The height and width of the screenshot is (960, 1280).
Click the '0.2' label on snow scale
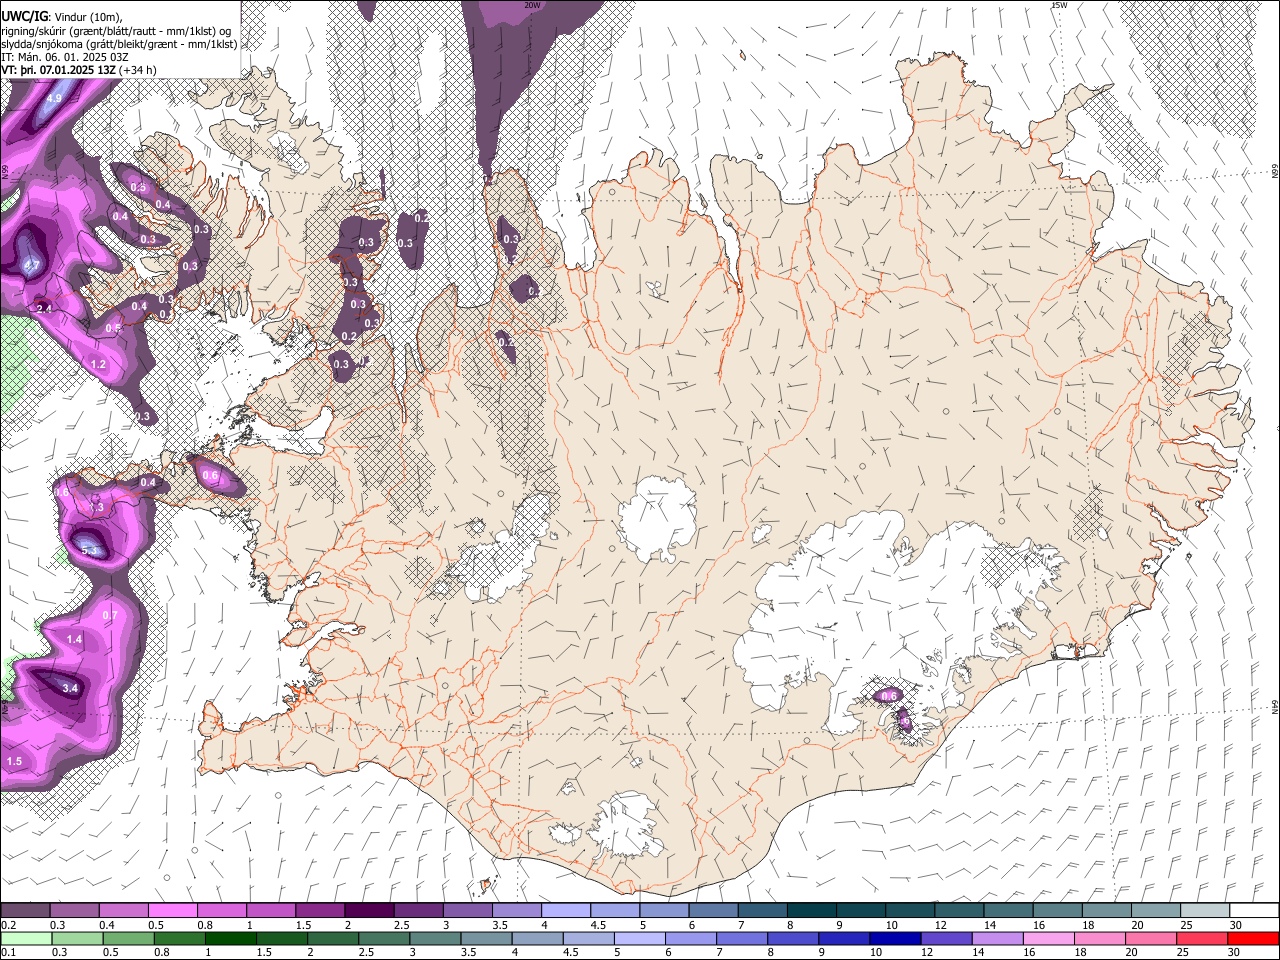(7, 925)
